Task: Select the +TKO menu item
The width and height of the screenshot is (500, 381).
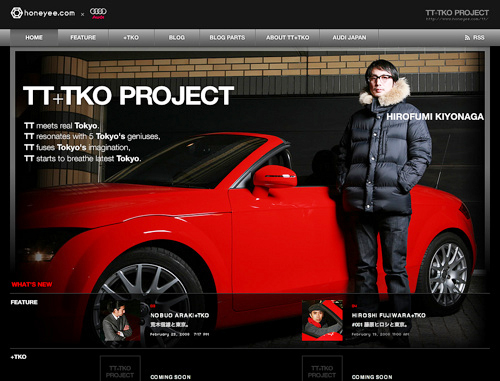Action: click(131, 38)
